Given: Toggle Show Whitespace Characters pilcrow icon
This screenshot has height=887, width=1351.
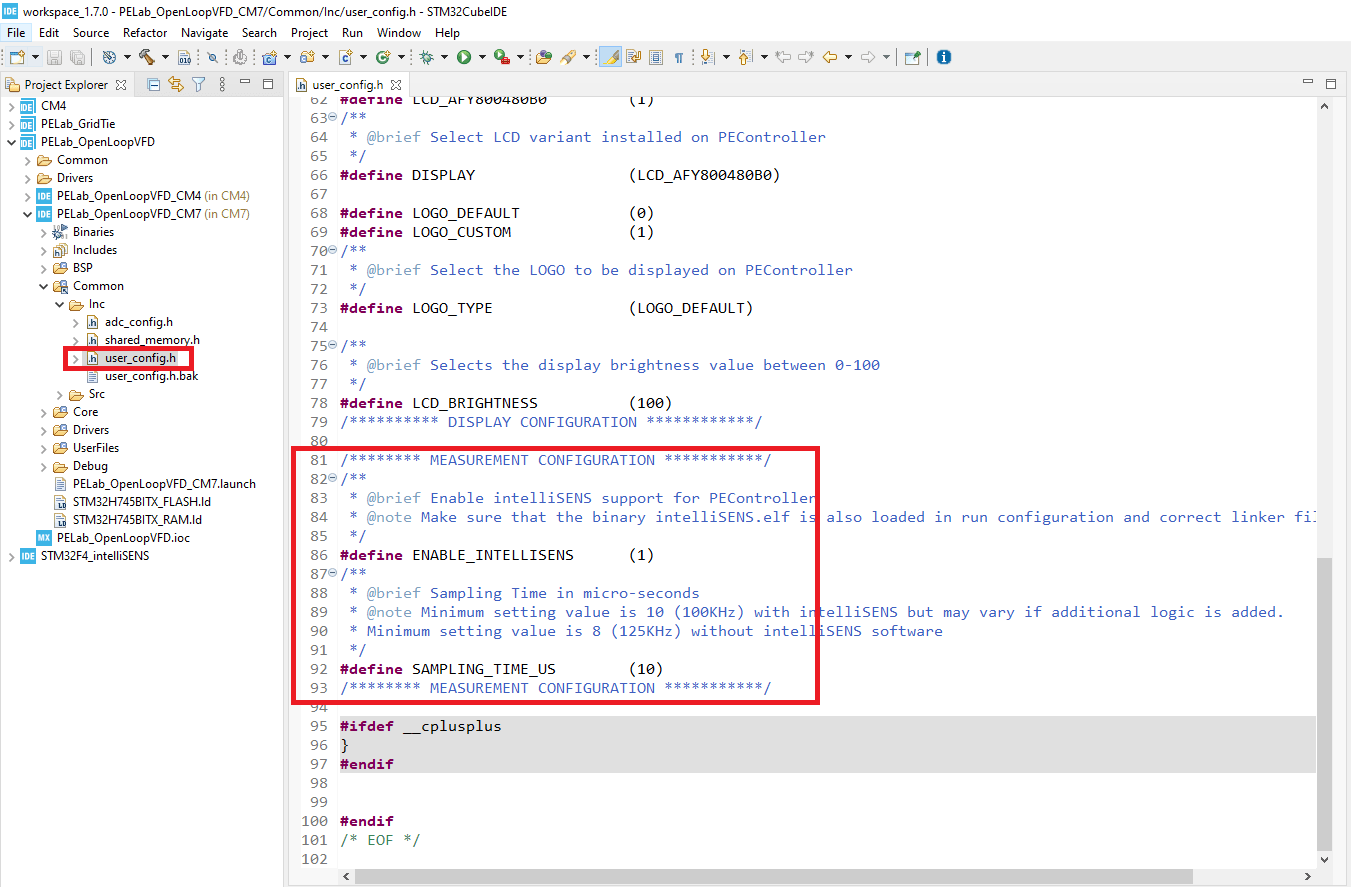Looking at the screenshot, I should coord(679,57).
